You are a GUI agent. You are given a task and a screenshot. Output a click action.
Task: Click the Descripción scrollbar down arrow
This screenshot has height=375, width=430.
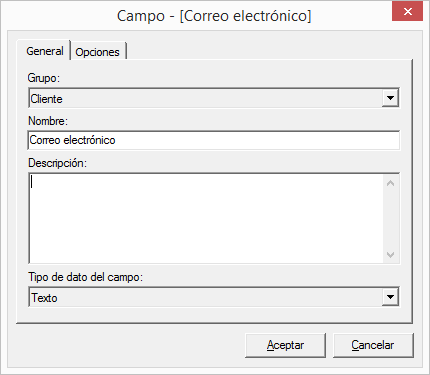[391, 255]
